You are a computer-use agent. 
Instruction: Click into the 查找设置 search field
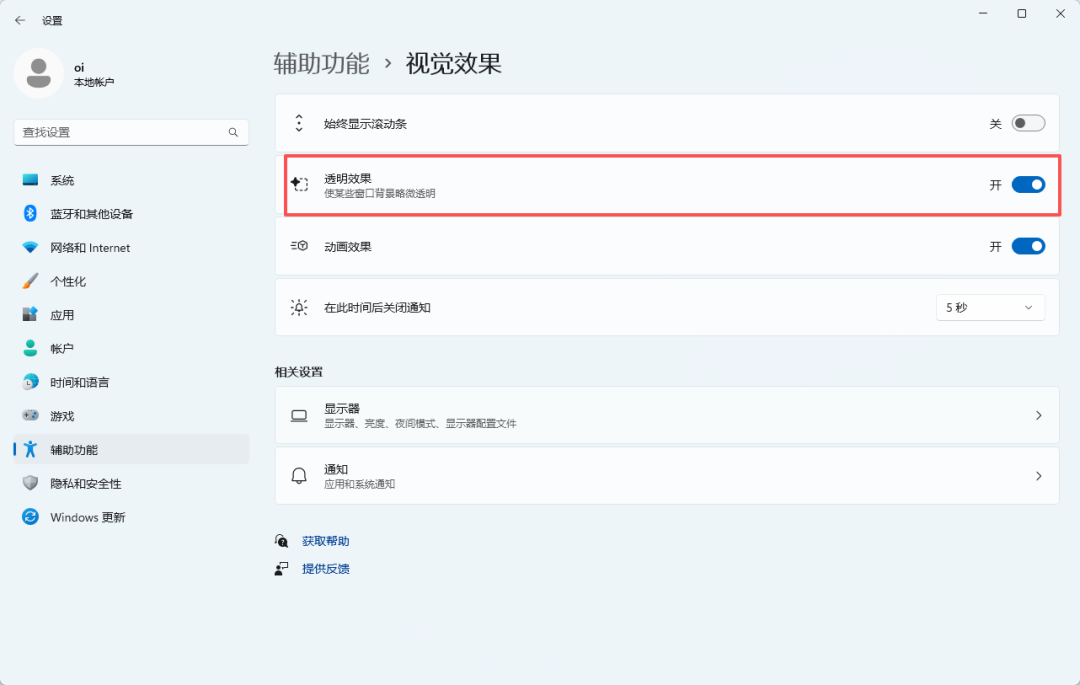pos(131,132)
